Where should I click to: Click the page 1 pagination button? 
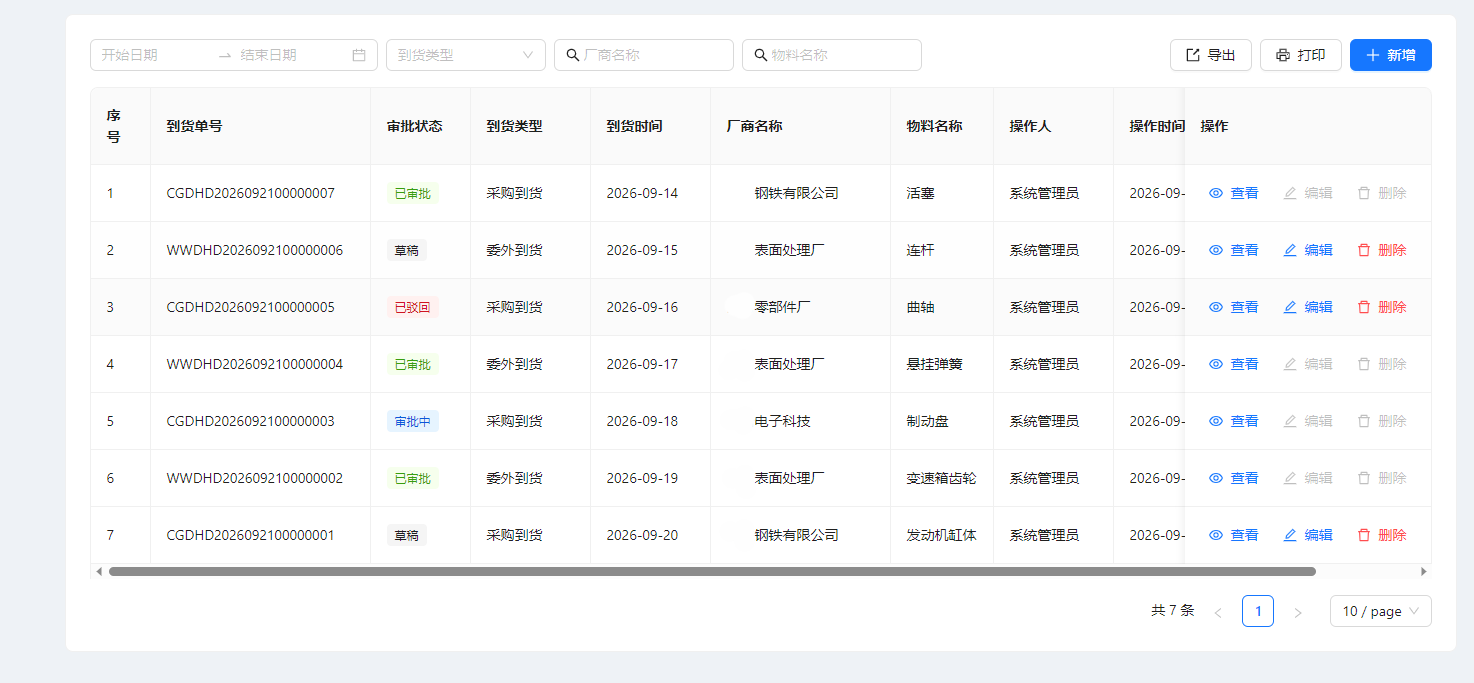[1258, 611]
